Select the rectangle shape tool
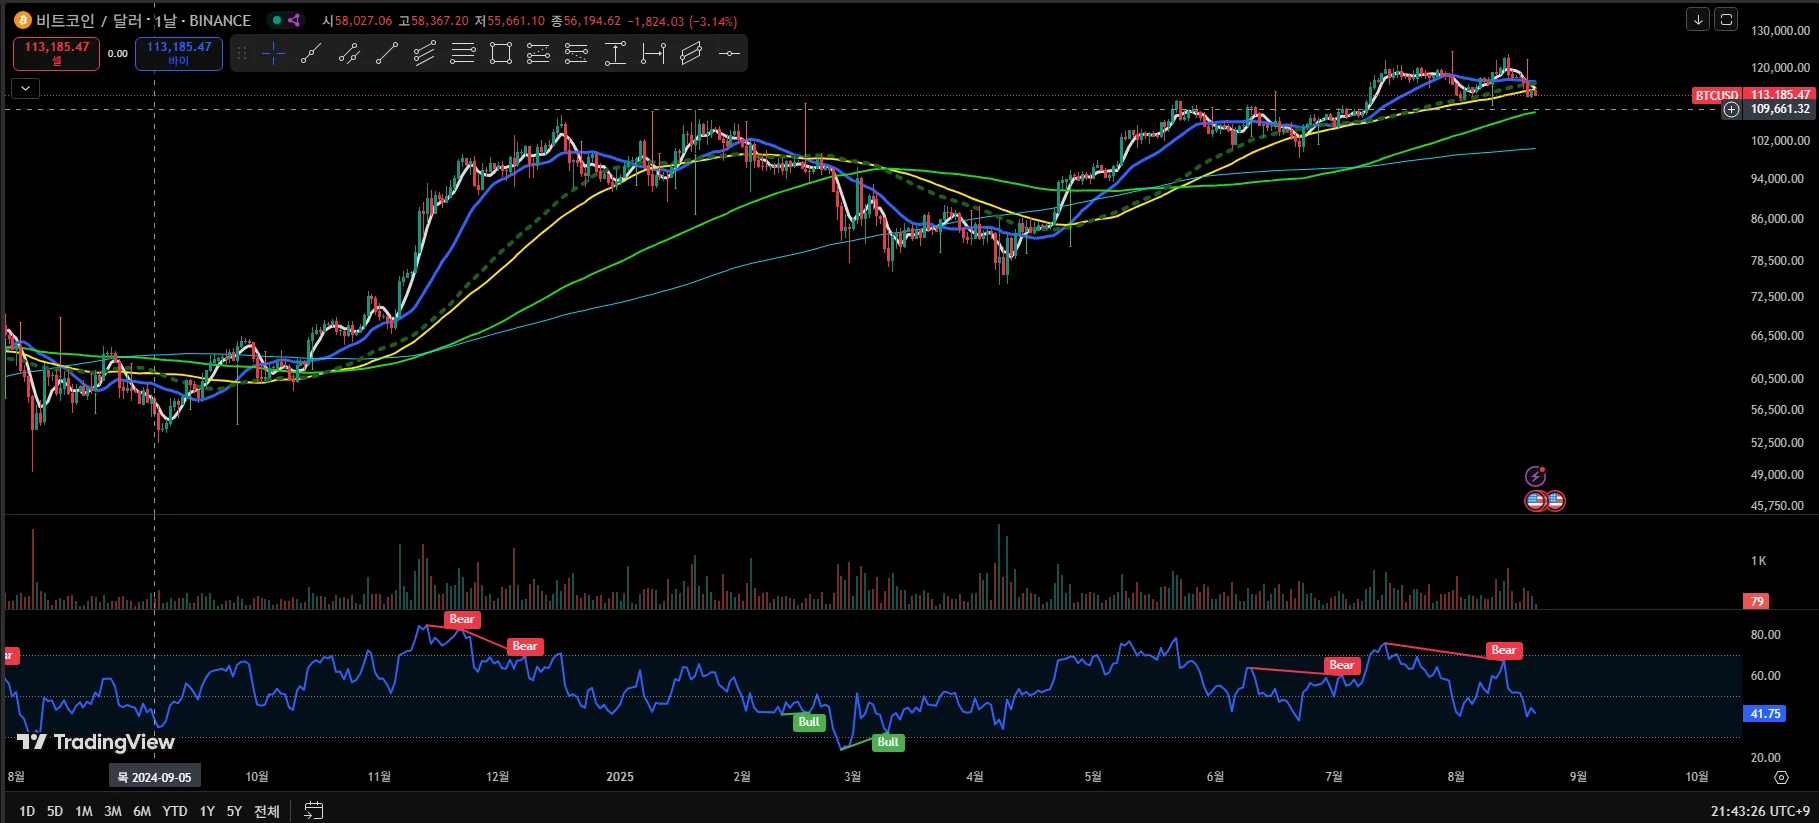Screen dimensions: 1819x823 pos(501,54)
